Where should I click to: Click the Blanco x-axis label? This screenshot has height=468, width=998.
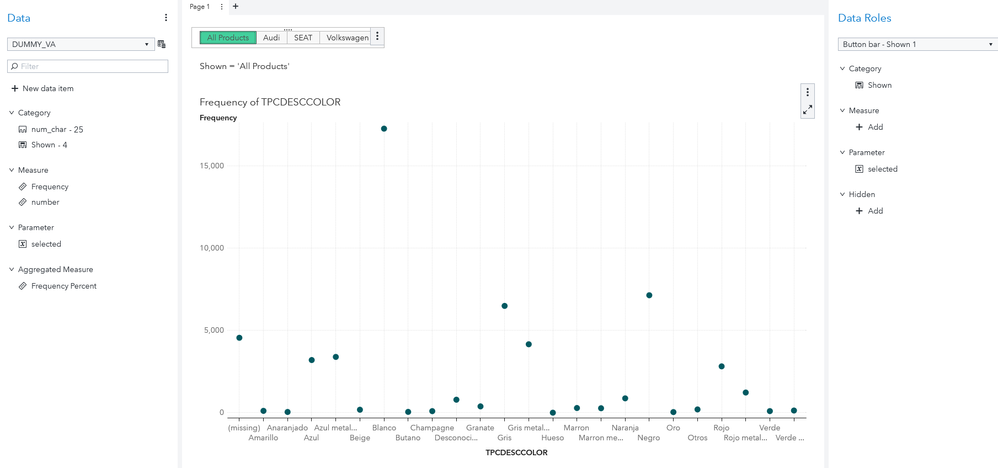point(384,428)
